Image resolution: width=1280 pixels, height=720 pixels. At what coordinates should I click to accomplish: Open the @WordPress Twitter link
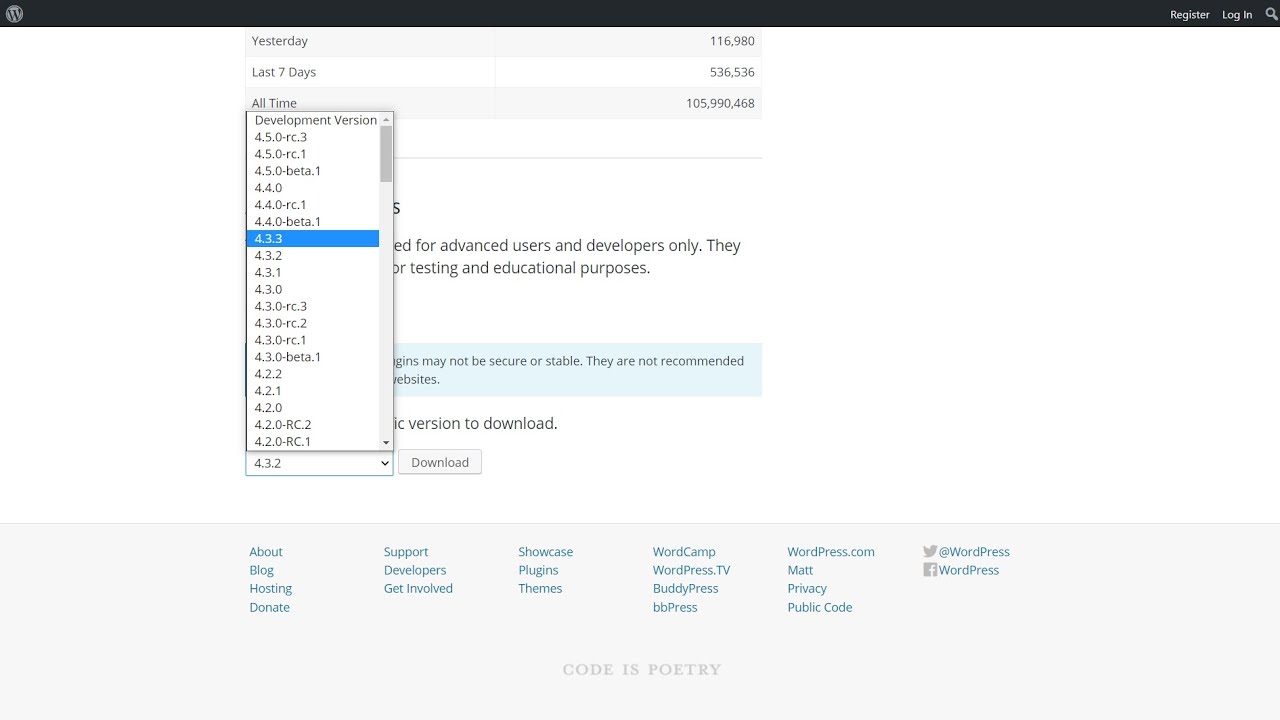[974, 552]
